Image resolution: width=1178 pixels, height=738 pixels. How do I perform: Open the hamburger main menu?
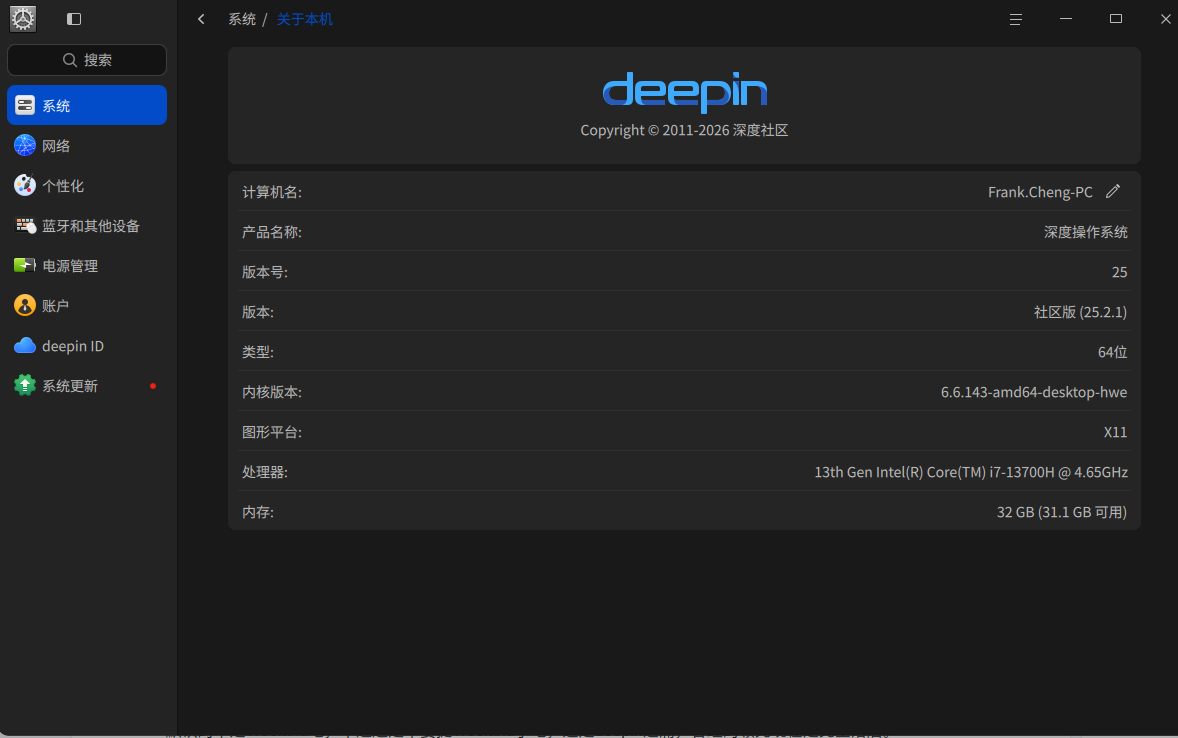click(x=1015, y=19)
